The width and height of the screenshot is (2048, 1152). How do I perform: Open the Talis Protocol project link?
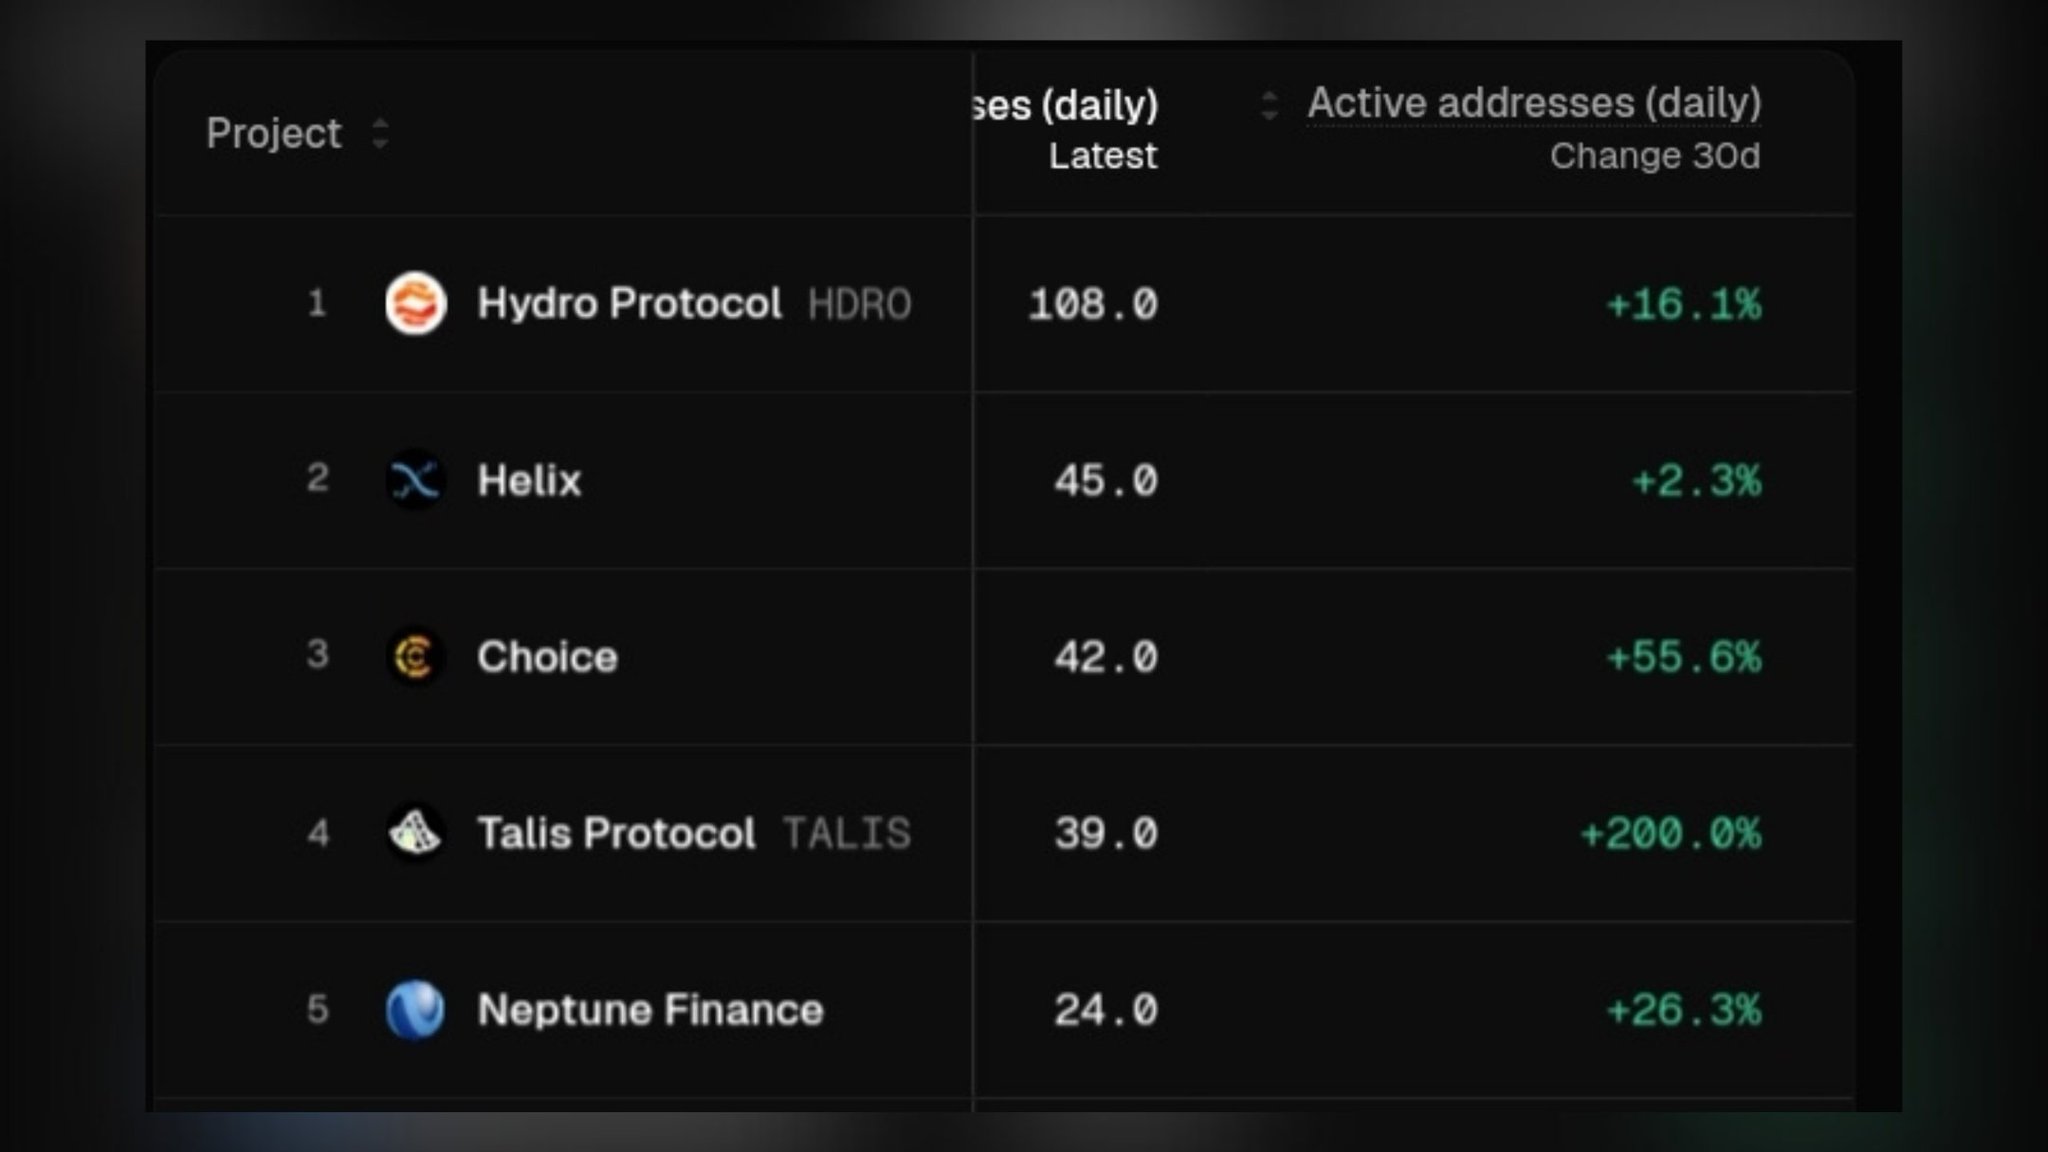(x=616, y=833)
